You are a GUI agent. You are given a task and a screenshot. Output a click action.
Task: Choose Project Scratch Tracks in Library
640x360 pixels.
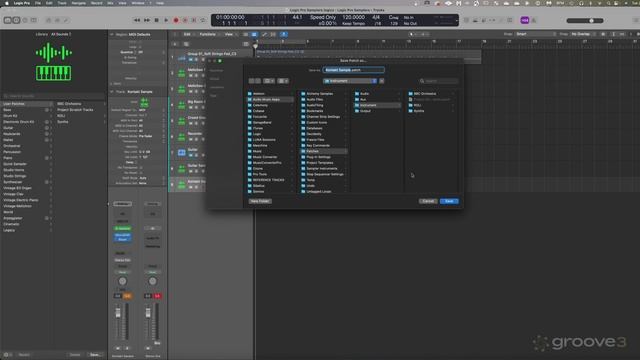pyautogui.click(x=80, y=110)
